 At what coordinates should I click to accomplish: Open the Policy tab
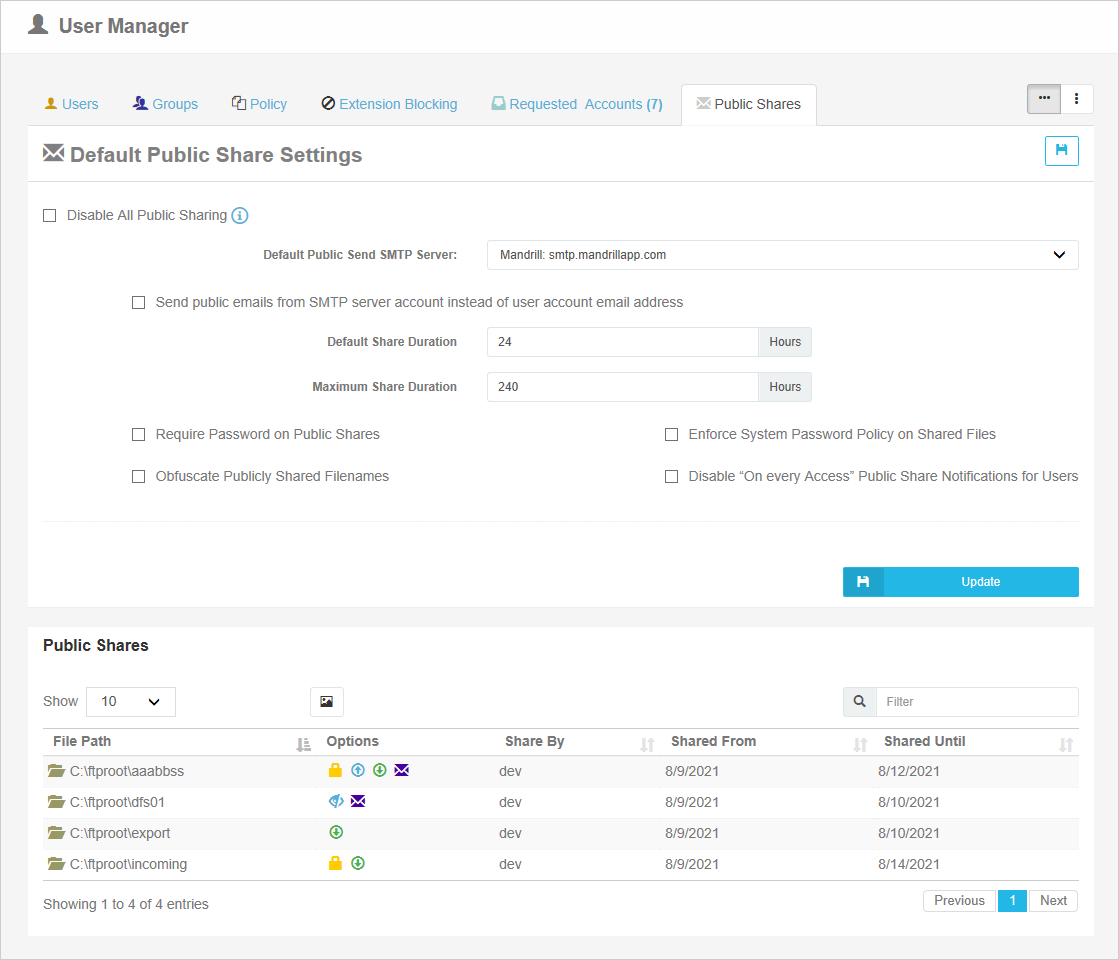259,104
